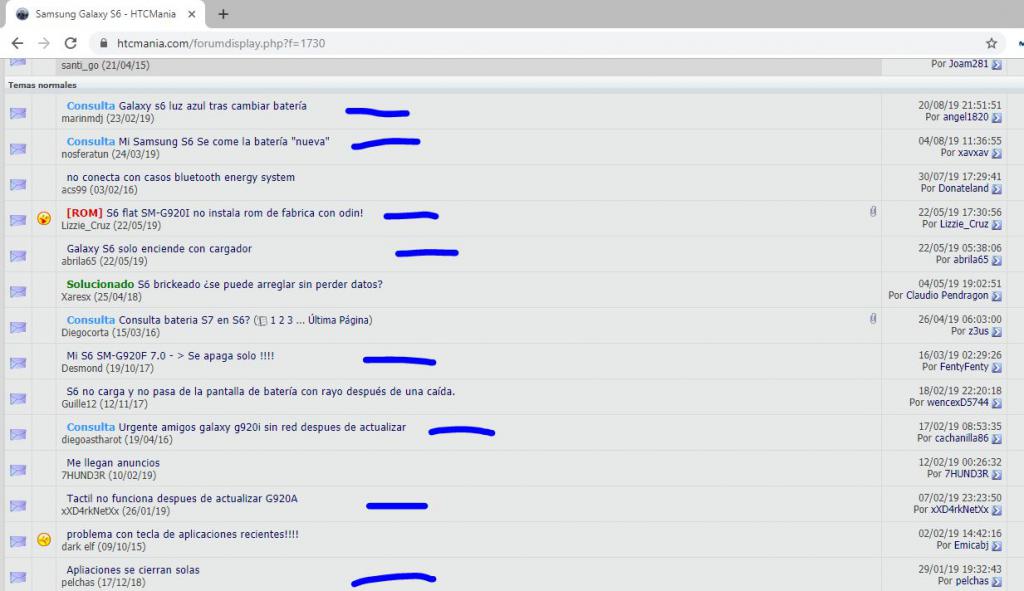Open a new browser tab
Screen dimensions: 1024x591
[x=223, y=14]
